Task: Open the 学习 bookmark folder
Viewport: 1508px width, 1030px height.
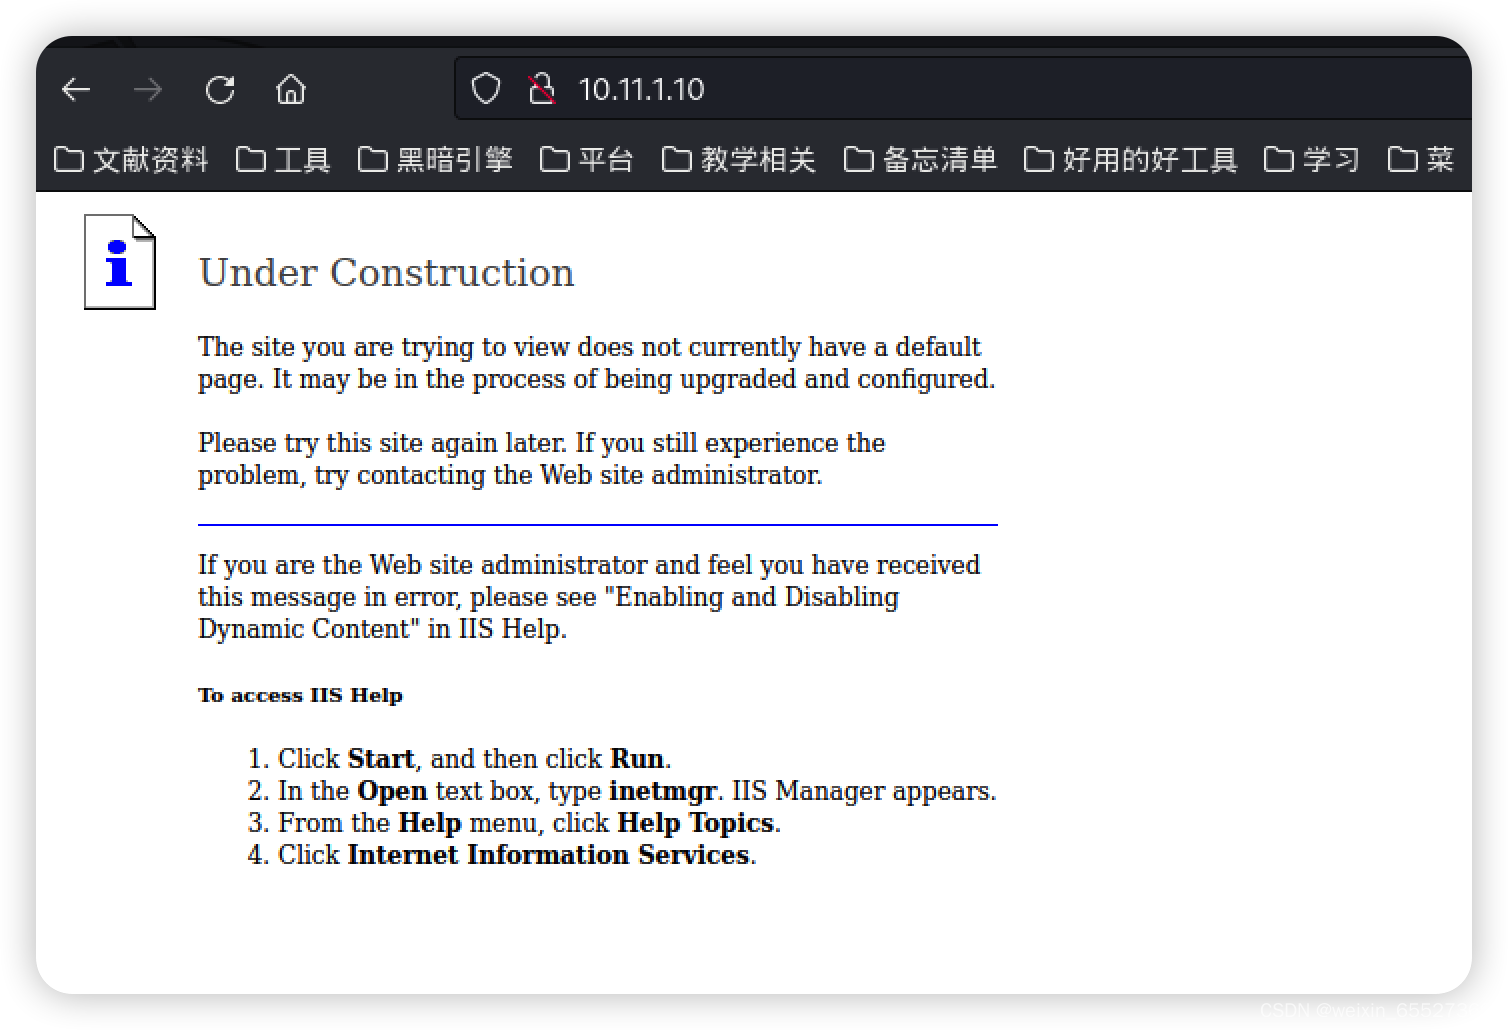Action: coord(1312,159)
